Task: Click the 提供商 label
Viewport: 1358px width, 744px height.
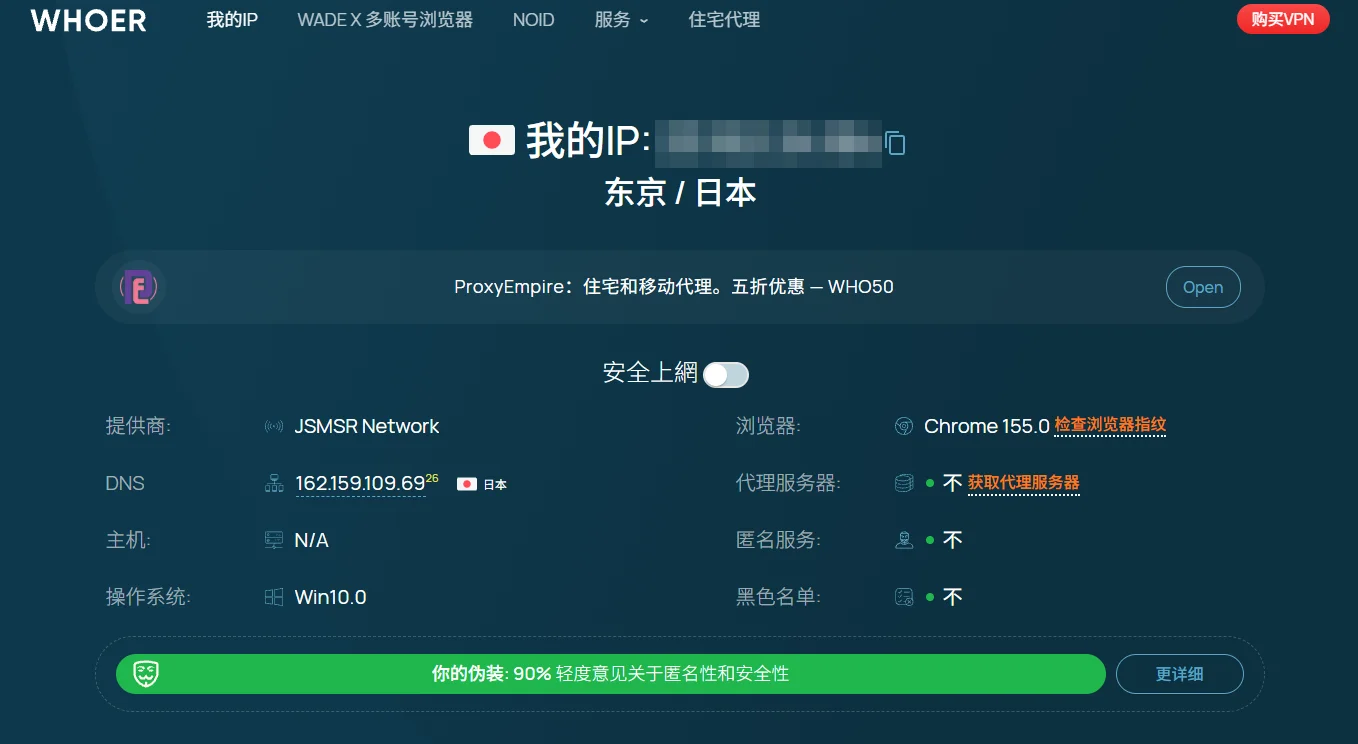Action: pyautogui.click(x=138, y=426)
